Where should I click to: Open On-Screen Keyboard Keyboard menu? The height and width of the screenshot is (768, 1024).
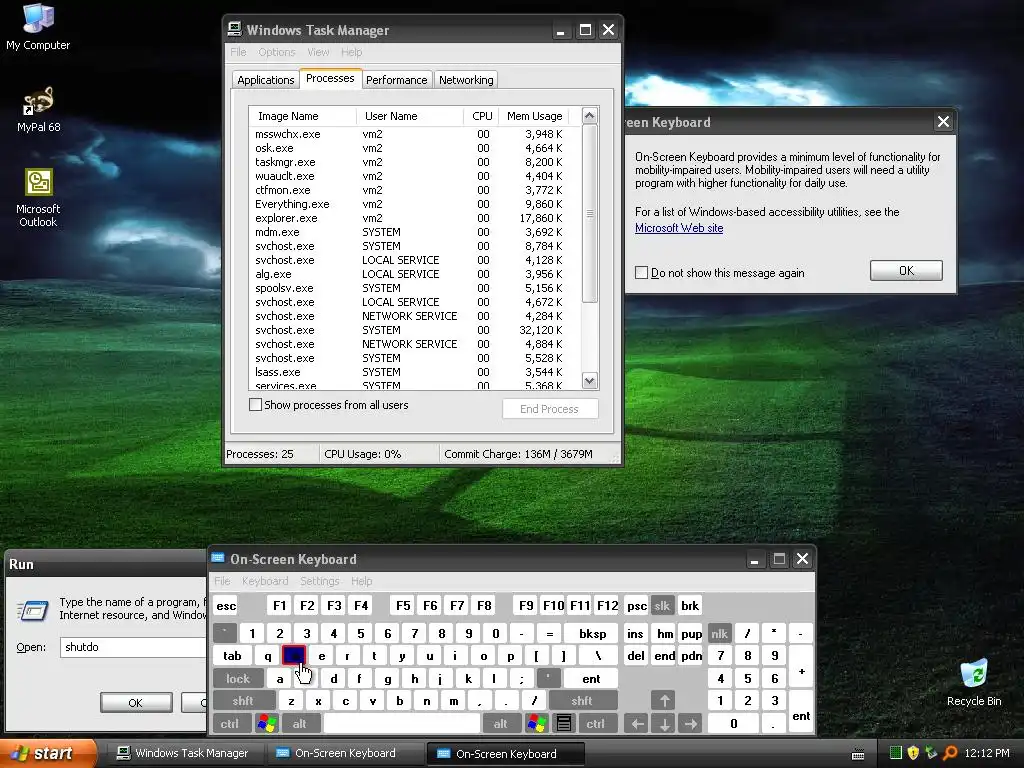pyautogui.click(x=264, y=581)
